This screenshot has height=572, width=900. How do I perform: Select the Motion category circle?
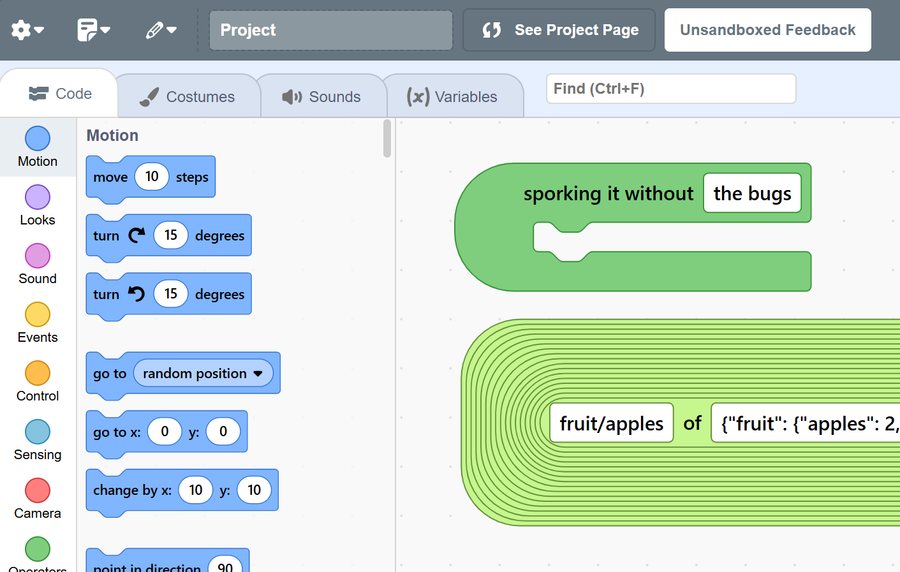click(x=37, y=139)
